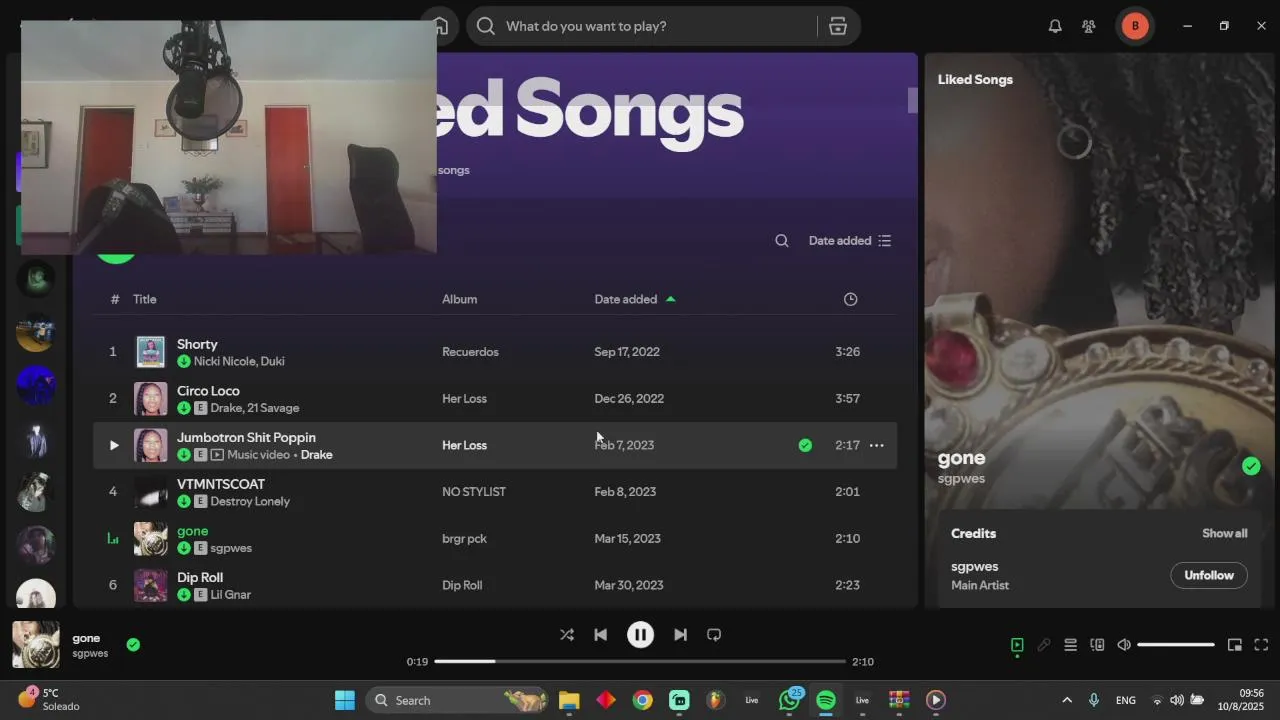Toggle the Now Playing view button
The height and width of the screenshot is (720, 1280).
pyautogui.click(x=1017, y=645)
